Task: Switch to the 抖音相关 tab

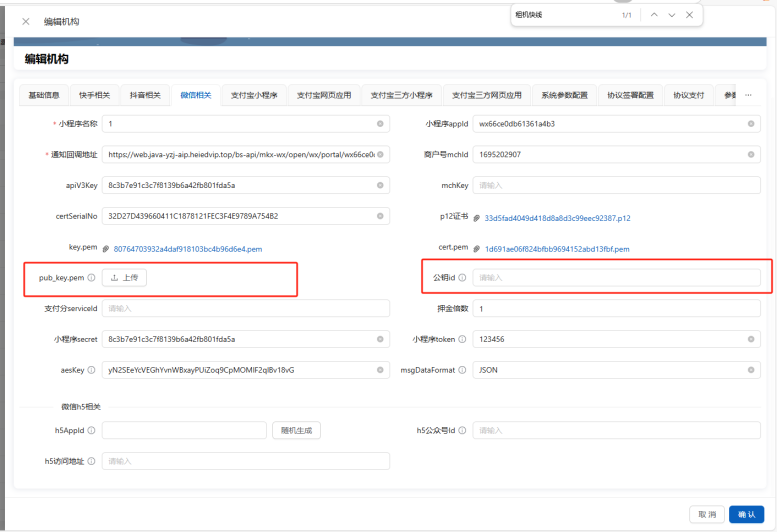Action: pyautogui.click(x=145, y=95)
